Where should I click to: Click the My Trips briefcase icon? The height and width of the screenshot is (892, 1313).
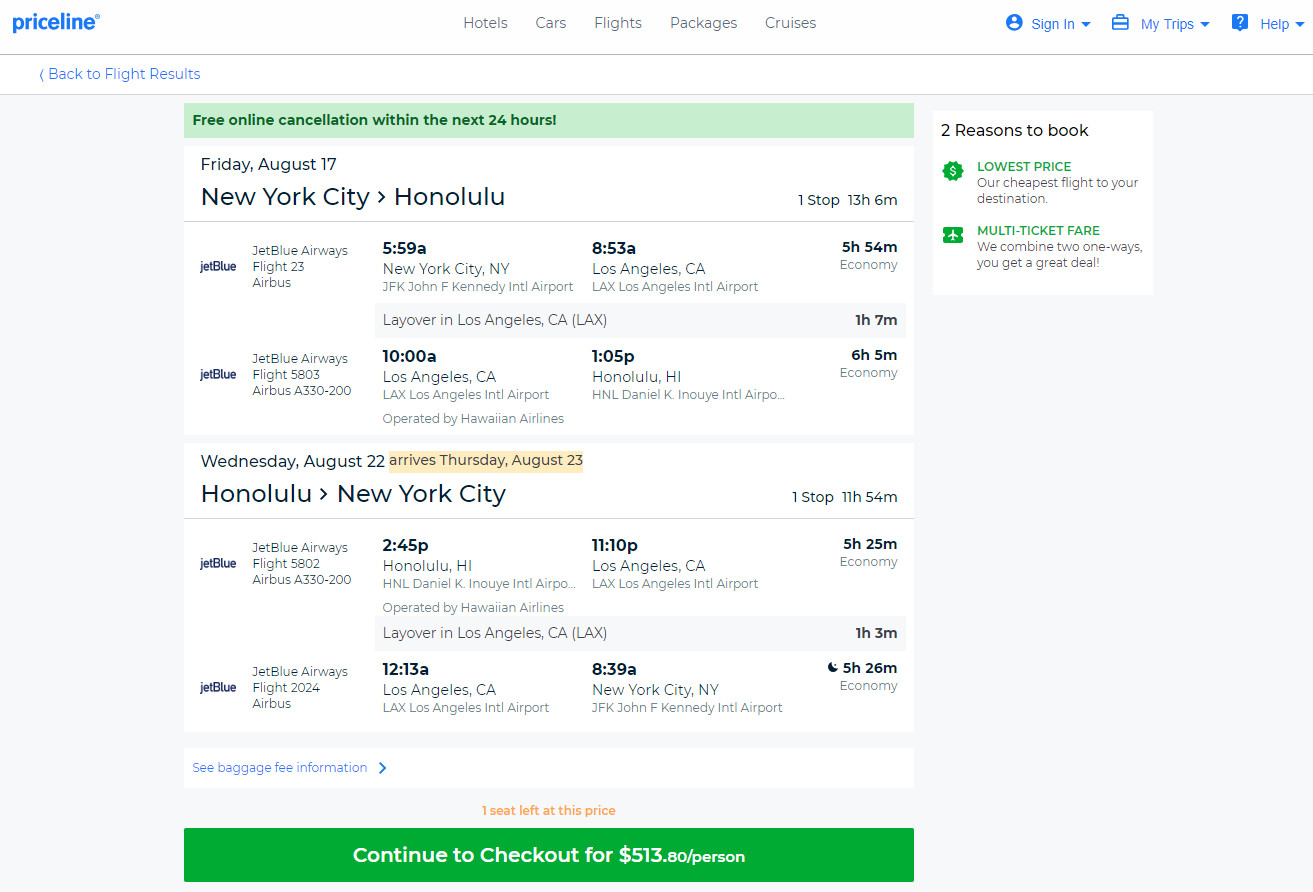[1120, 22]
